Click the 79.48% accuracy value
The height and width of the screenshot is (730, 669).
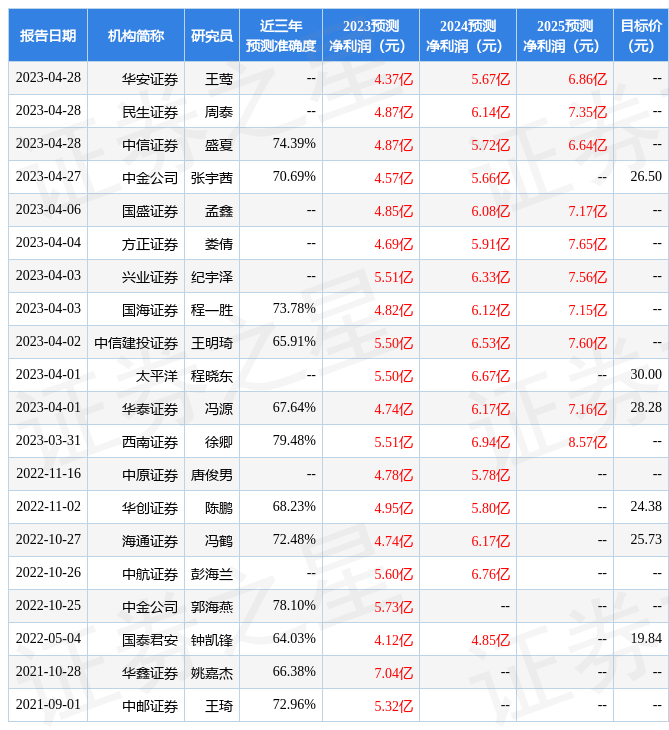coord(294,440)
